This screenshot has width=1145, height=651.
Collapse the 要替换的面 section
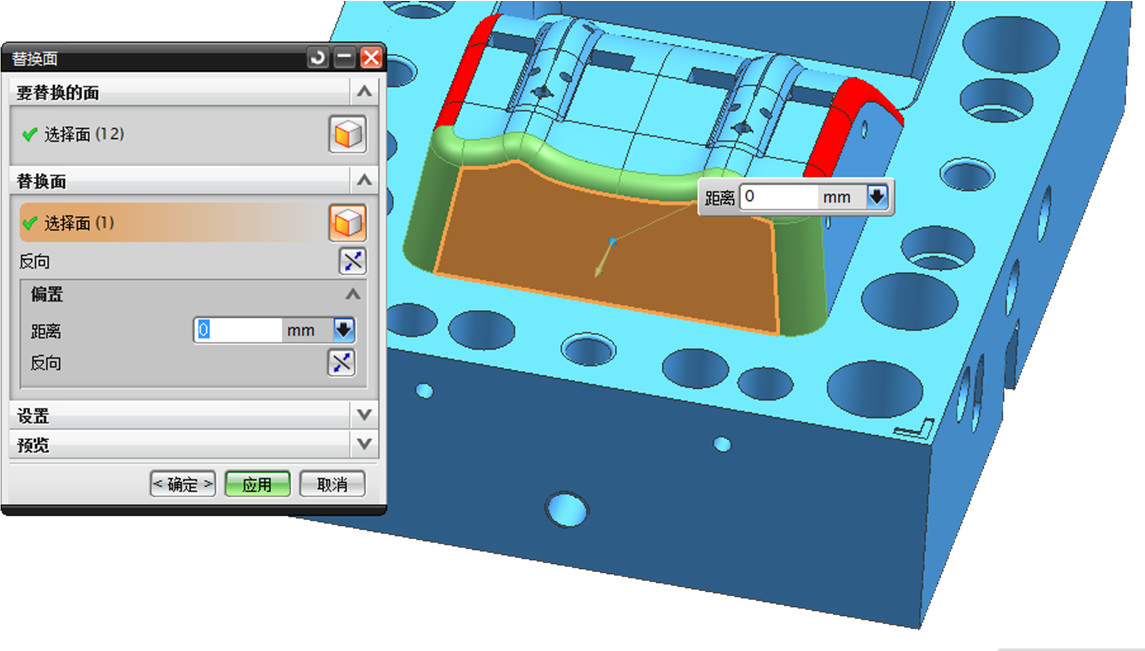364,92
